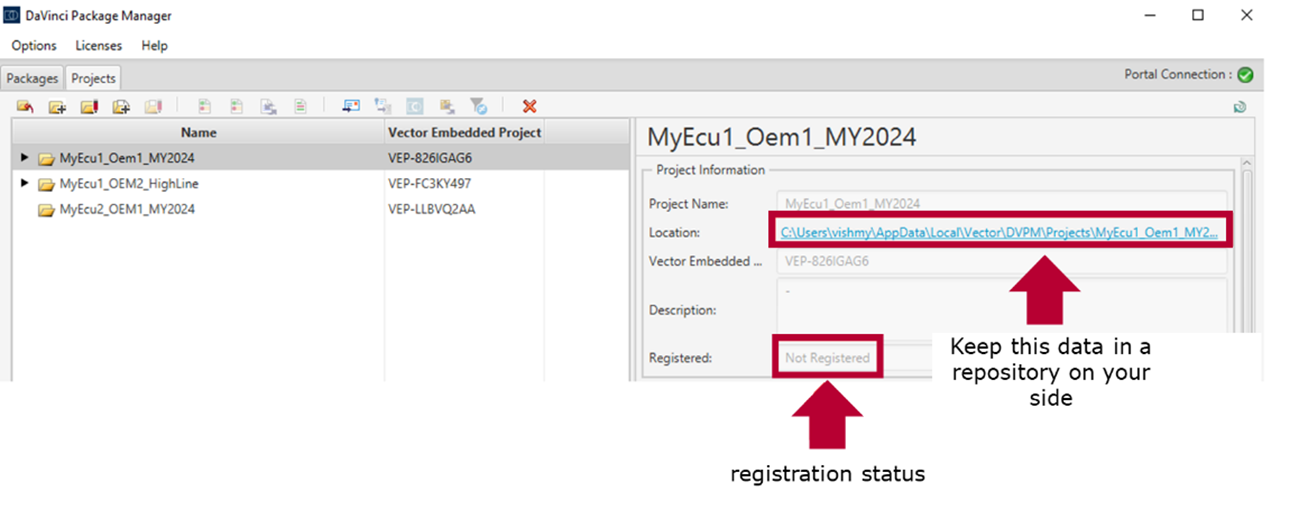Open the Help menu
This screenshot has width=1299, height=510.
[154, 46]
